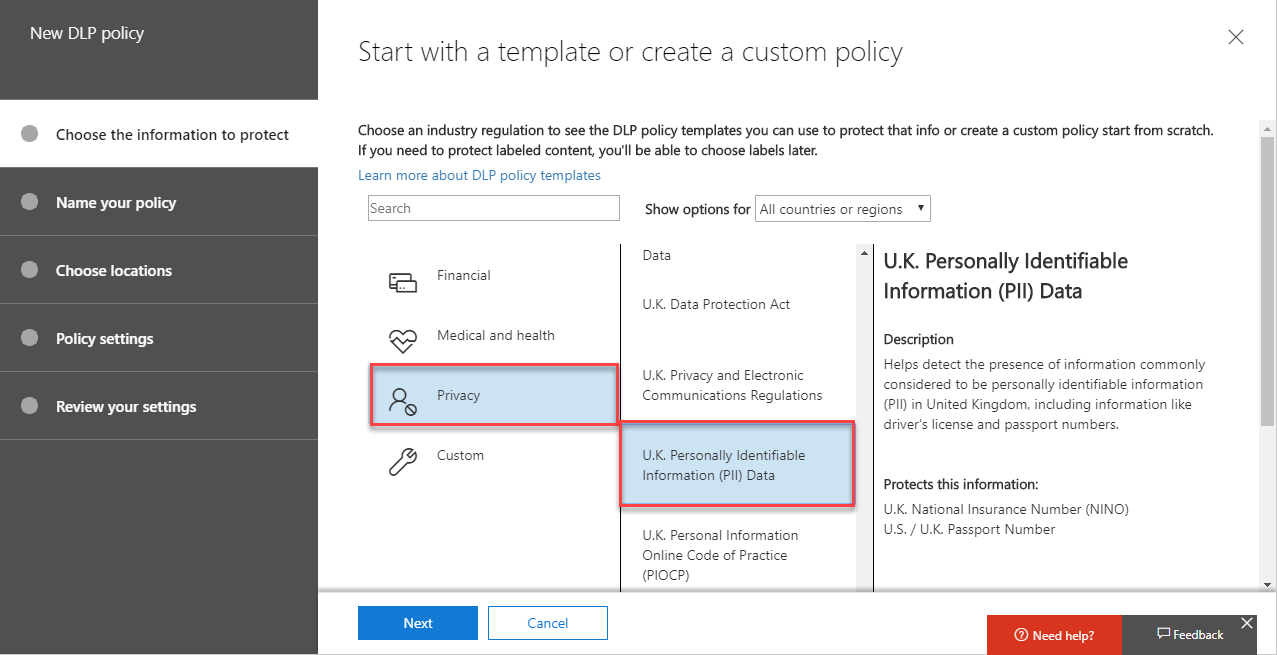The height and width of the screenshot is (655, 1277).
Task: Open the Feedback button
Action: 1190,635
